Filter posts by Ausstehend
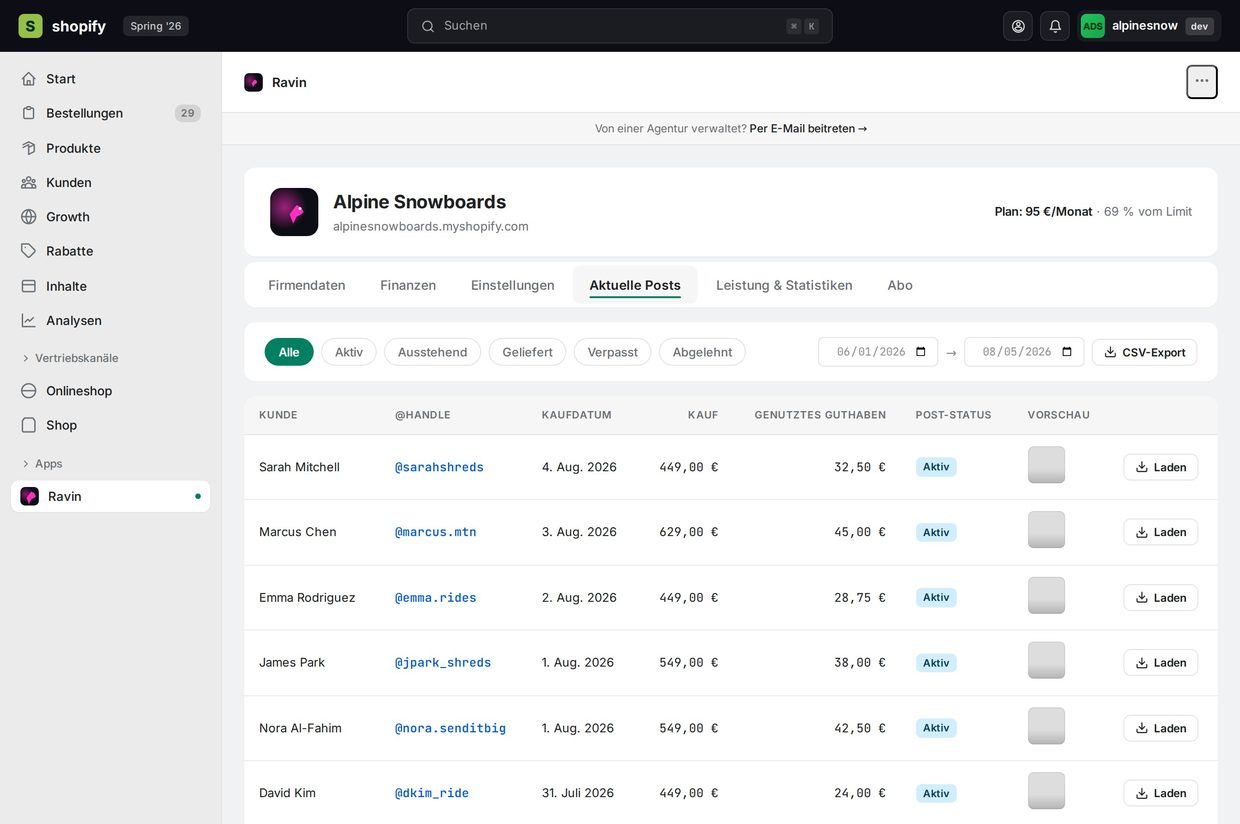 click(432, 352)
